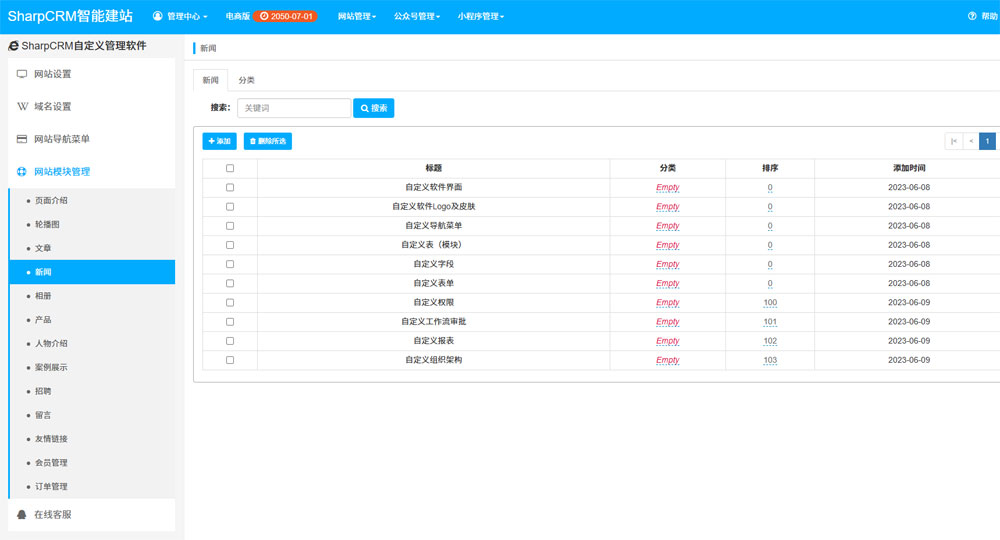The height and width of the screenshot is (540, 1000).
Task: Click the user icon beside 管理中心
Action: [x=158, y=17]
